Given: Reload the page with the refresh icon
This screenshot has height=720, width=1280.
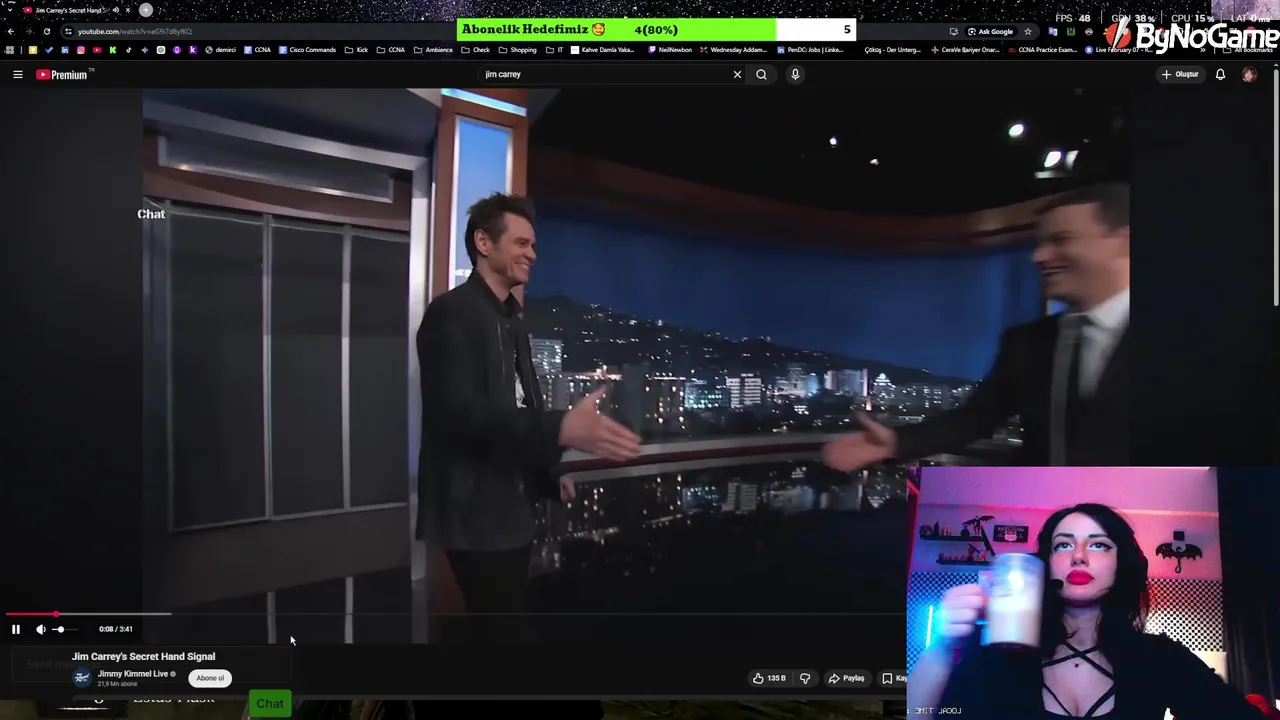Looking at the screenshot, I should pos(46,31).
